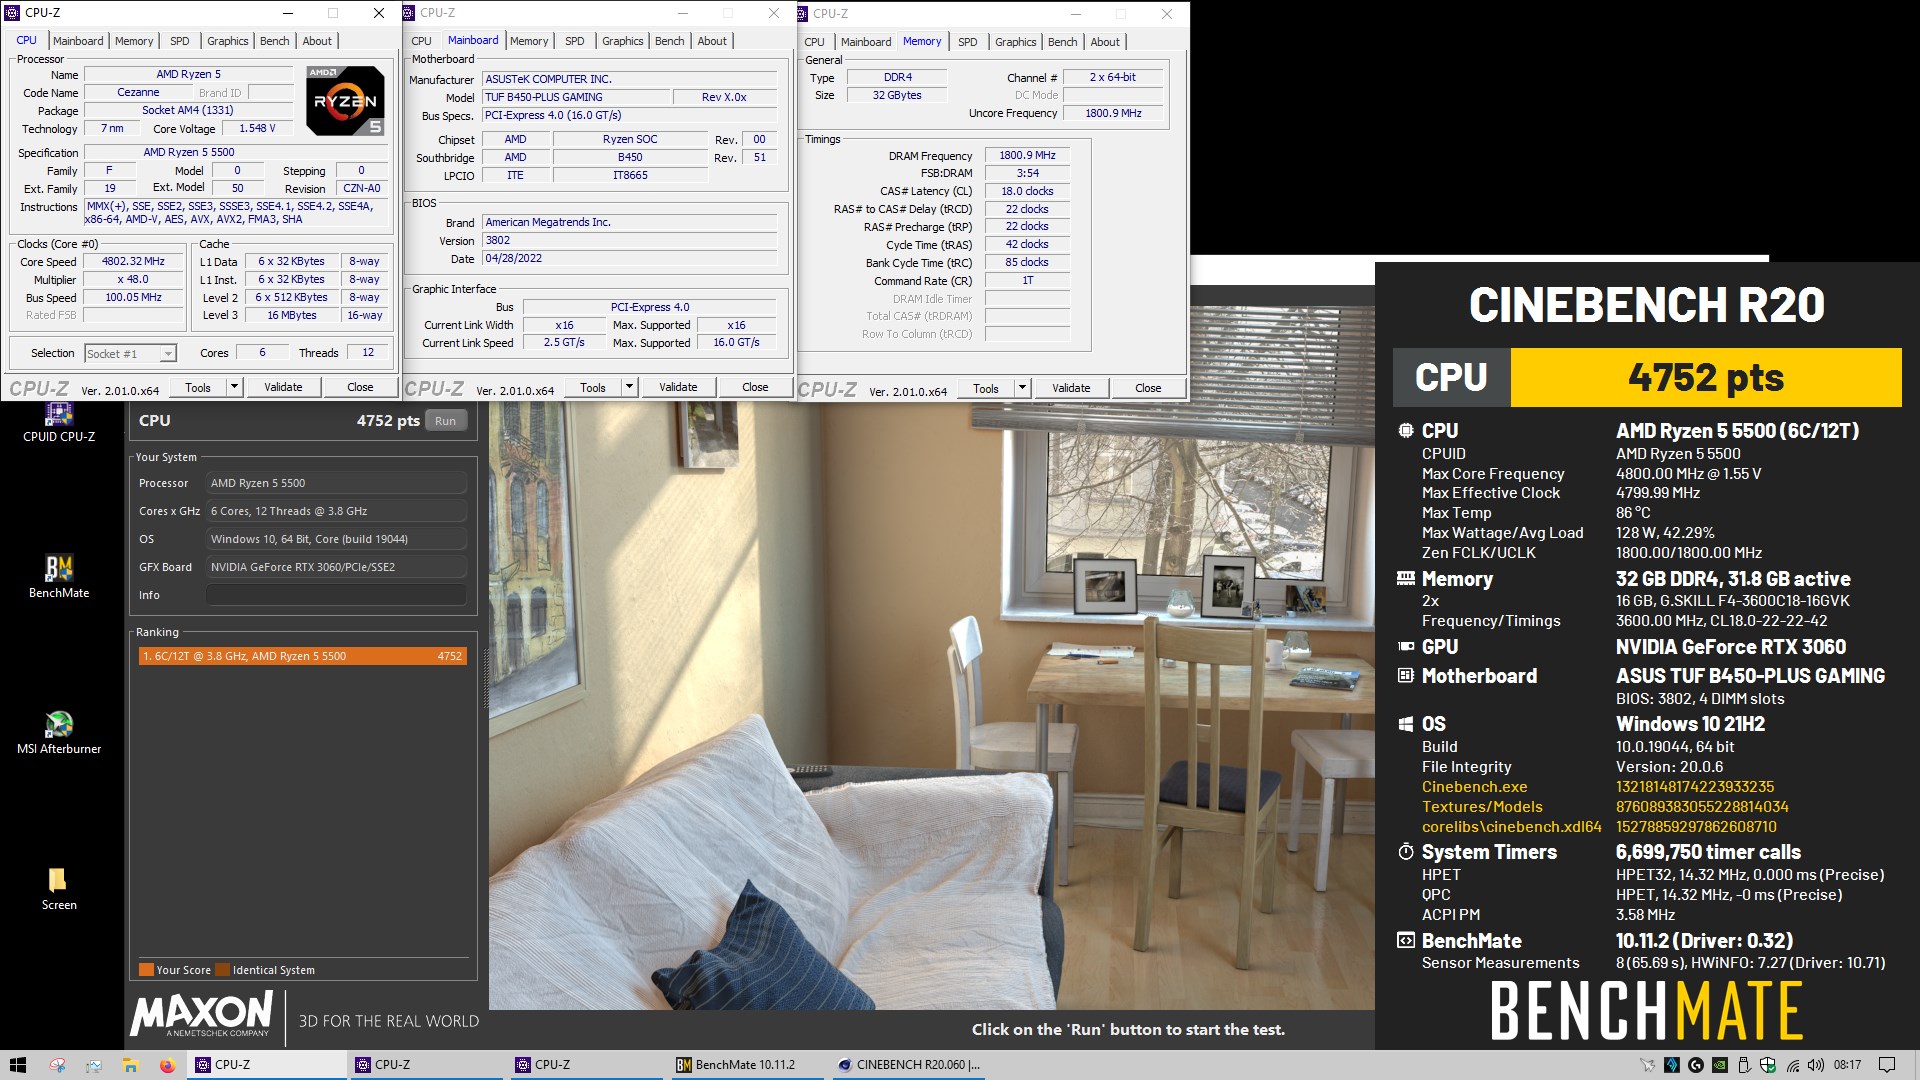Open the BenchMate desktop shortcut
The height and width of the screenshot is (1080, 1920).
[x=59, y=577]
